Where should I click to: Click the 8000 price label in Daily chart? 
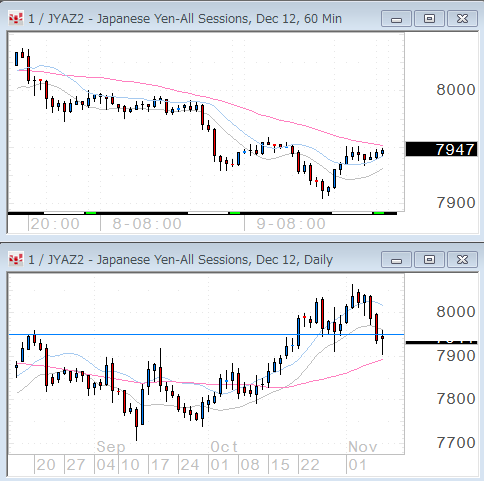[456, 312]
